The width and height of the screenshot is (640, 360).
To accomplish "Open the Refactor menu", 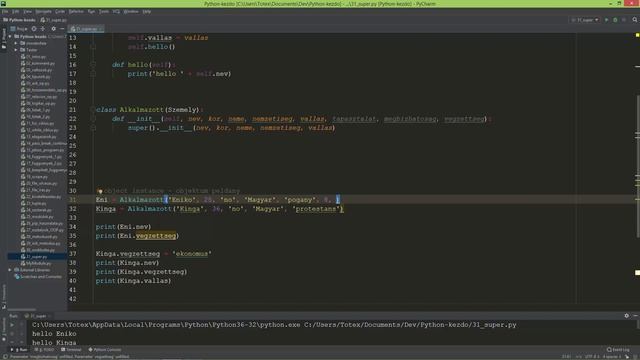I will point(76,11).
